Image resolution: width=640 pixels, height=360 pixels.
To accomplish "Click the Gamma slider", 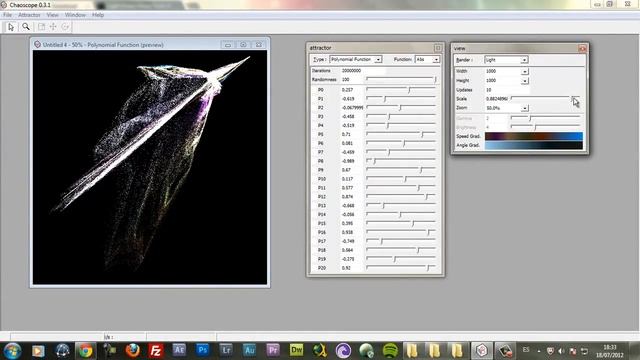I will (x=545, y=118).
